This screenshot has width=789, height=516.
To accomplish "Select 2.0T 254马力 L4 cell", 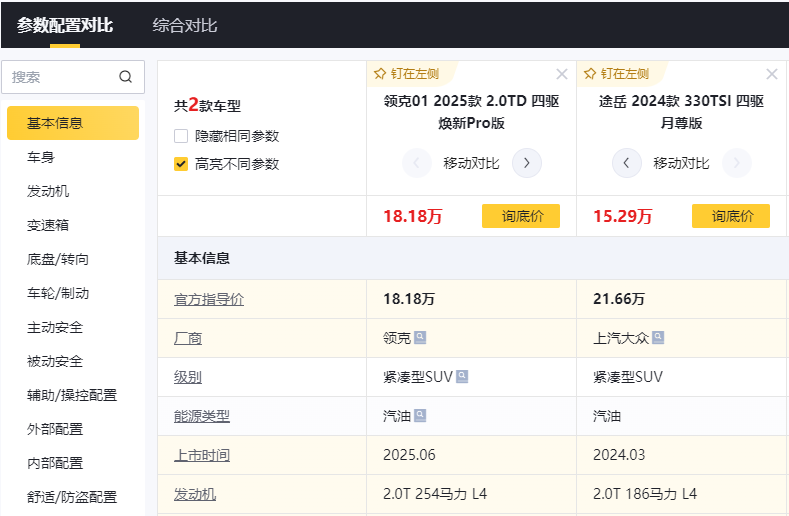I will pyautogui.click(x=471, y=494).
